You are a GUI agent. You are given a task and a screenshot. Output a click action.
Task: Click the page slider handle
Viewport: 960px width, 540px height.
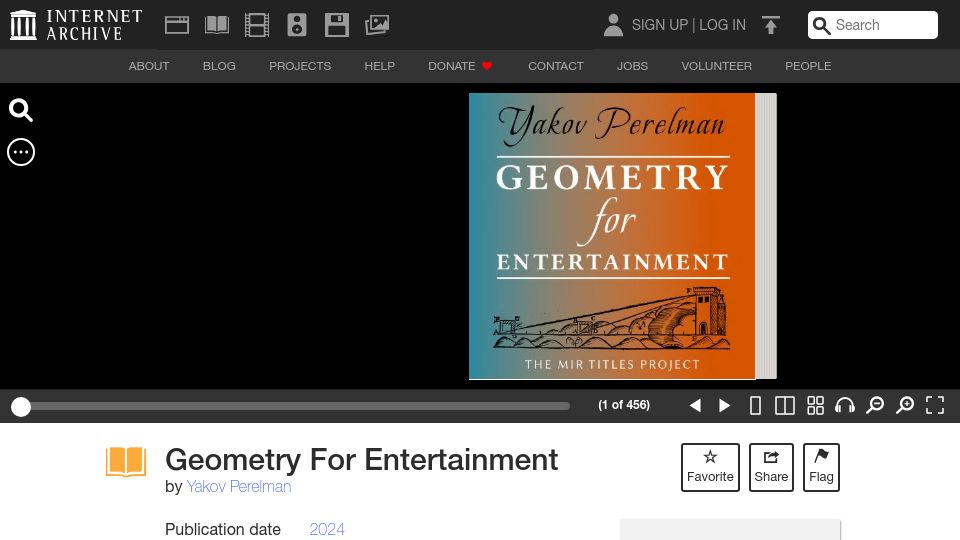(x=21, y=407)
